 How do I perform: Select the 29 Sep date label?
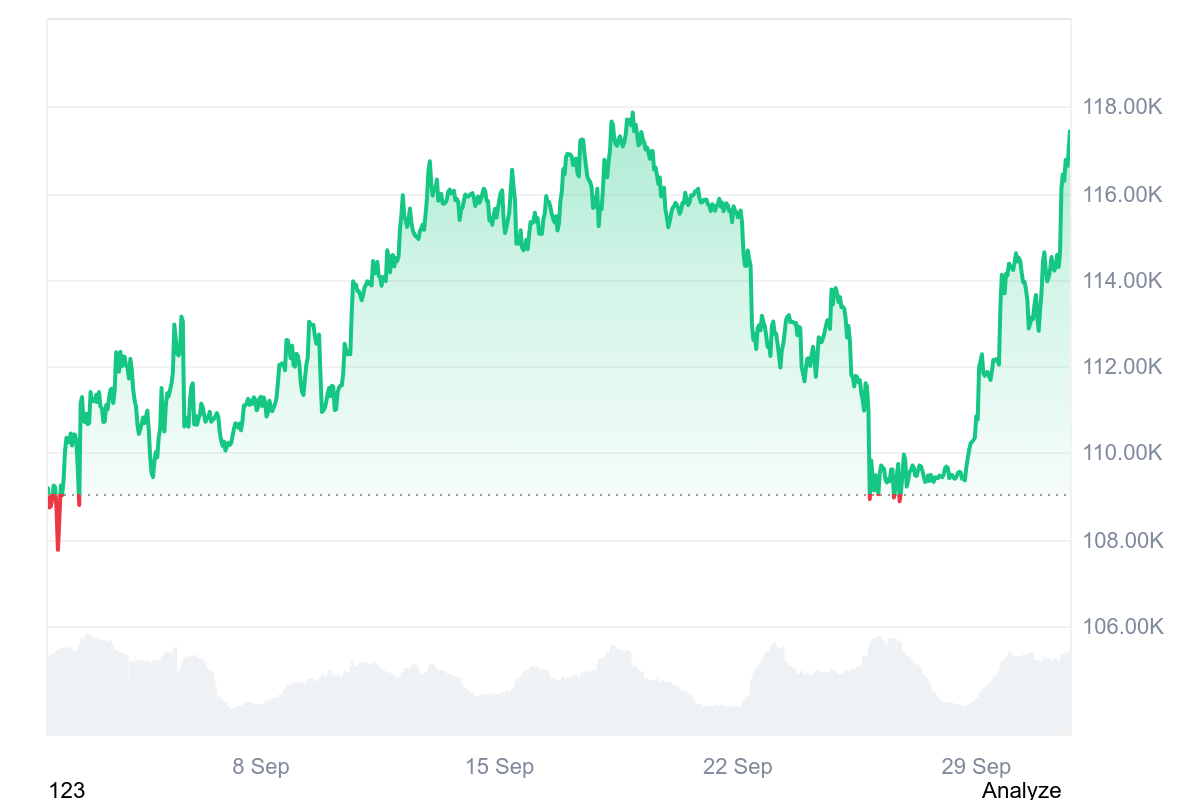pos(976,767)
